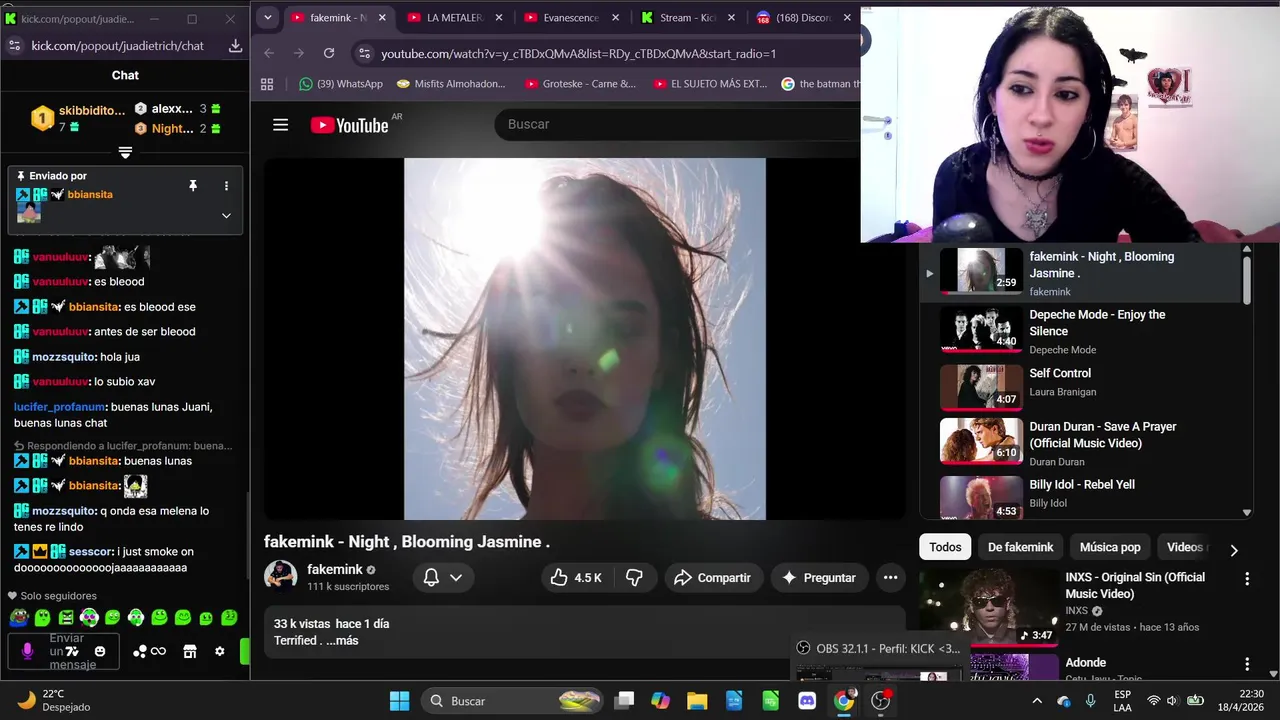
Task: Open chat settings gear in Kick chat
Action: point(220,652)
